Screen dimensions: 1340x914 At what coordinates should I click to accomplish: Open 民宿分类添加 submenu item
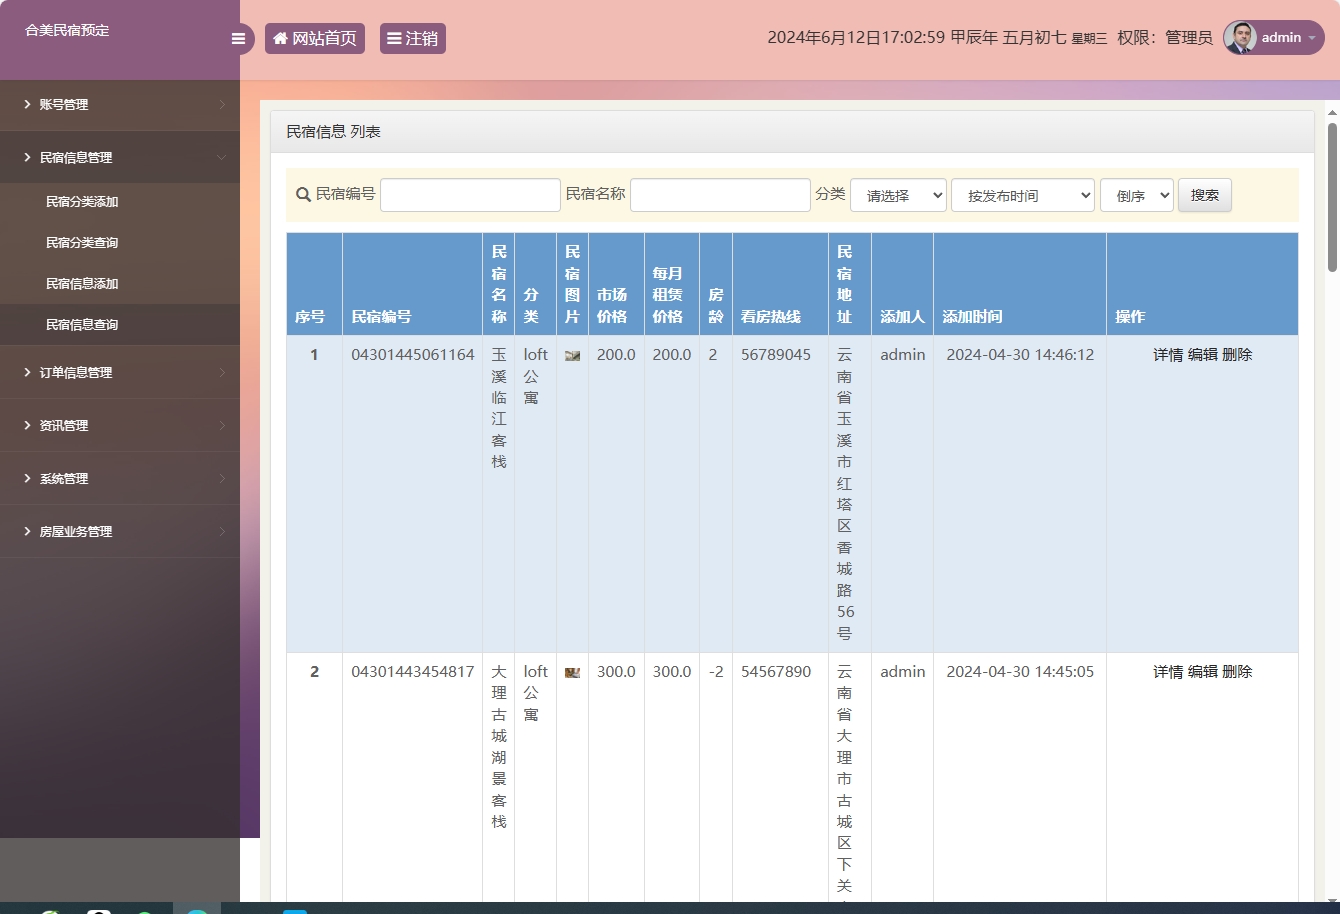pos(82,202)
